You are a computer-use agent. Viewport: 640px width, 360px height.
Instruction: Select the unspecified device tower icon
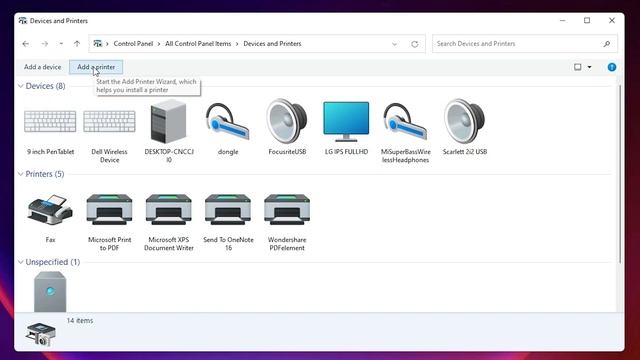point(50,292)
